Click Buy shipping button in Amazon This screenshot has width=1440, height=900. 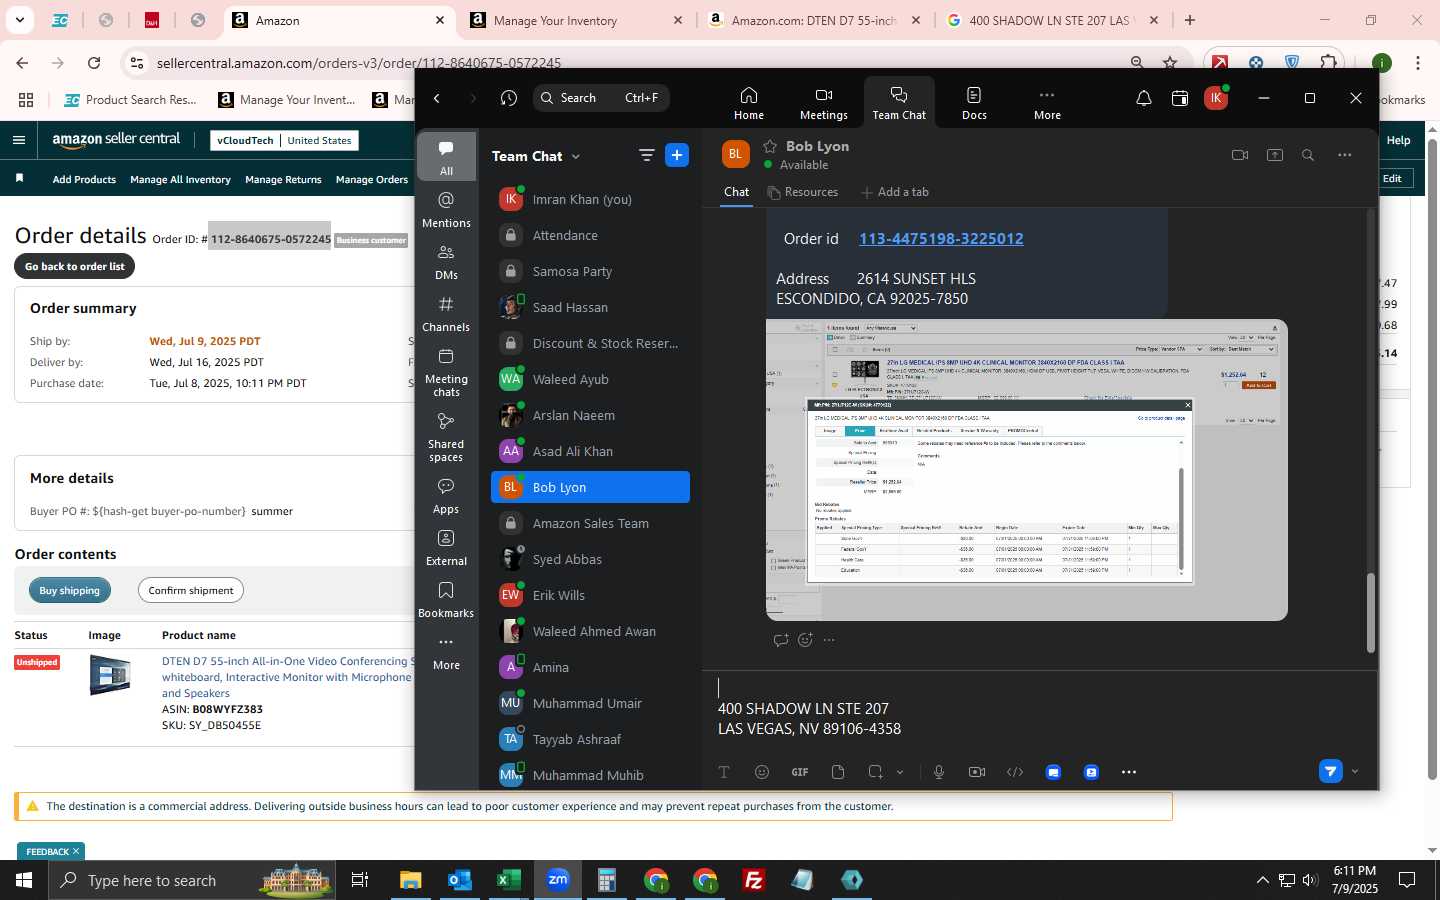70,590
